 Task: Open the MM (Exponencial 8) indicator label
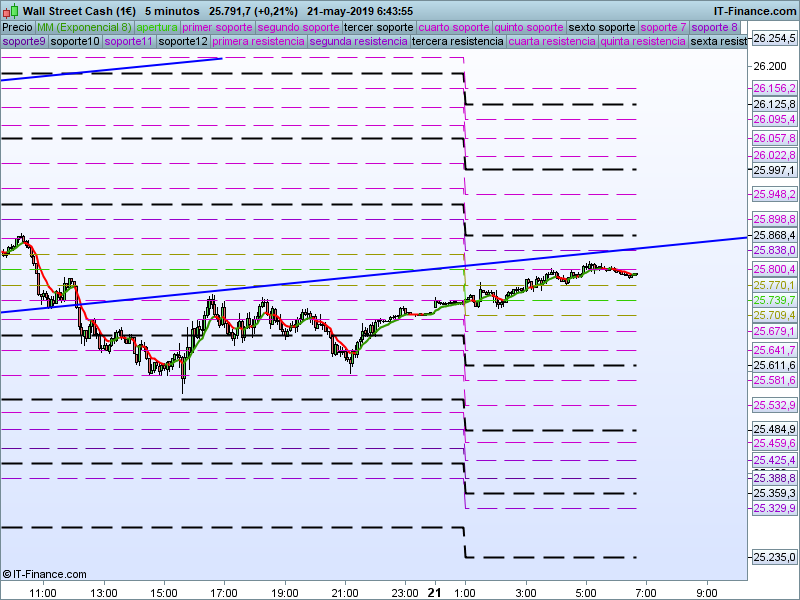coord(84,28)
